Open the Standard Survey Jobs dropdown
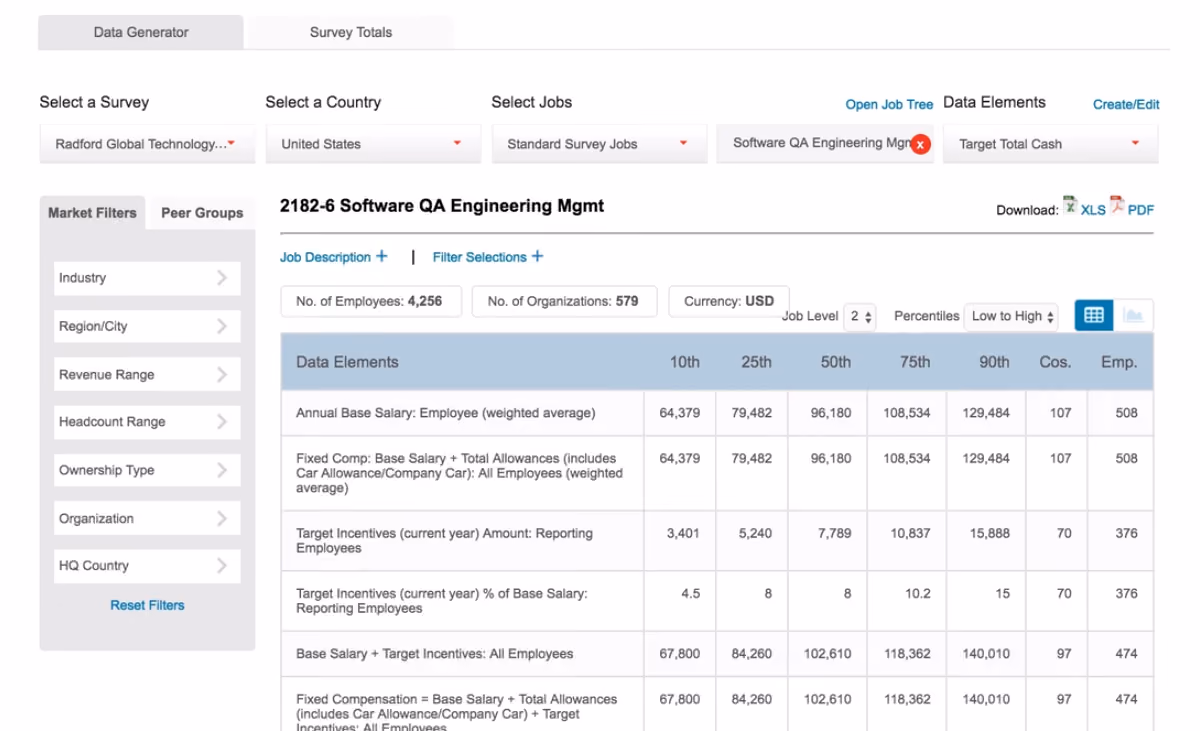1200x731 pixels. (x=599, y=144)
